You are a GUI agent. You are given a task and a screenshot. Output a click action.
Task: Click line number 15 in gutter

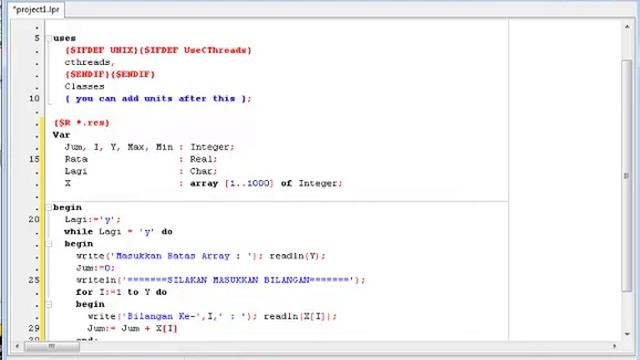[34, 159]
